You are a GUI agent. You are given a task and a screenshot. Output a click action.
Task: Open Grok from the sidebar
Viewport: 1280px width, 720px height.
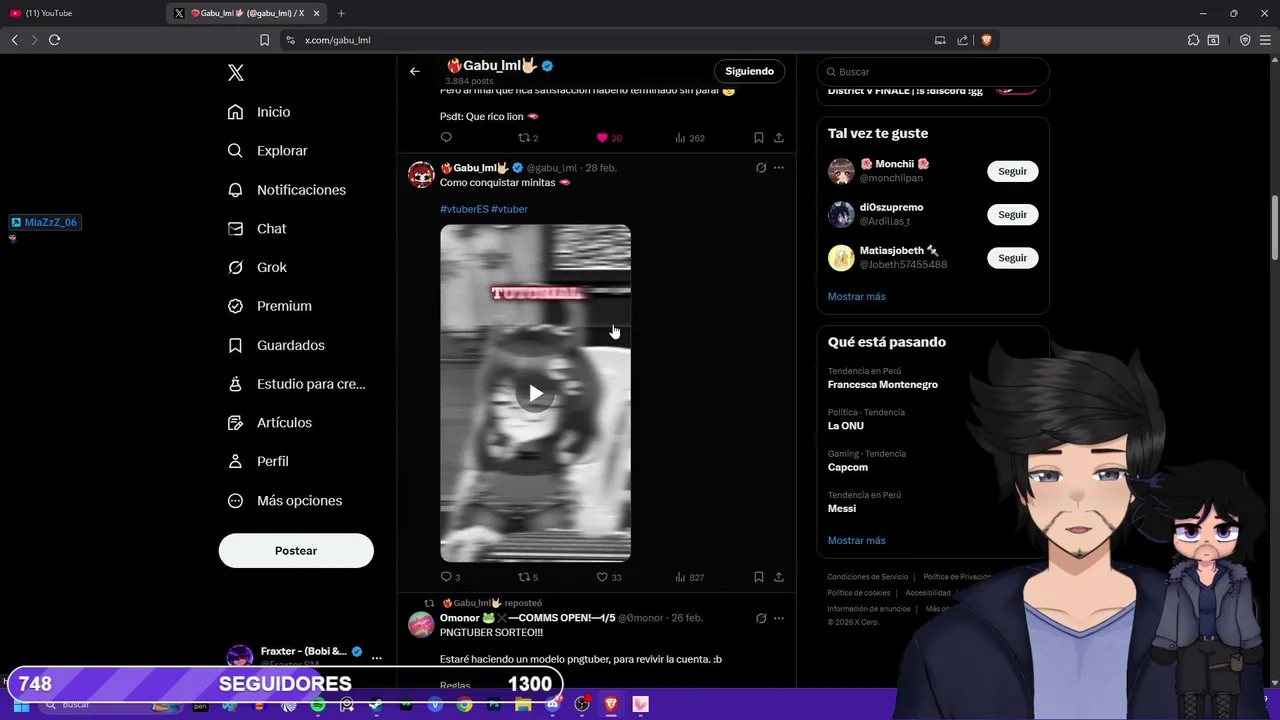click(258, 268)
